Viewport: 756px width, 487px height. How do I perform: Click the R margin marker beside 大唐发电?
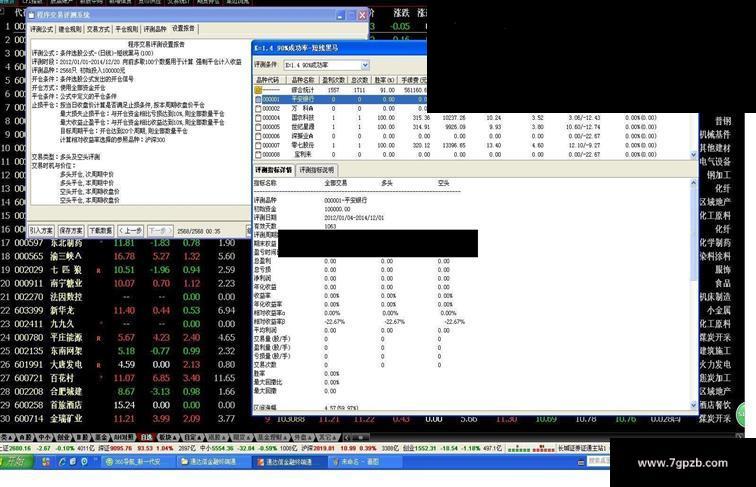pos(98,365)
